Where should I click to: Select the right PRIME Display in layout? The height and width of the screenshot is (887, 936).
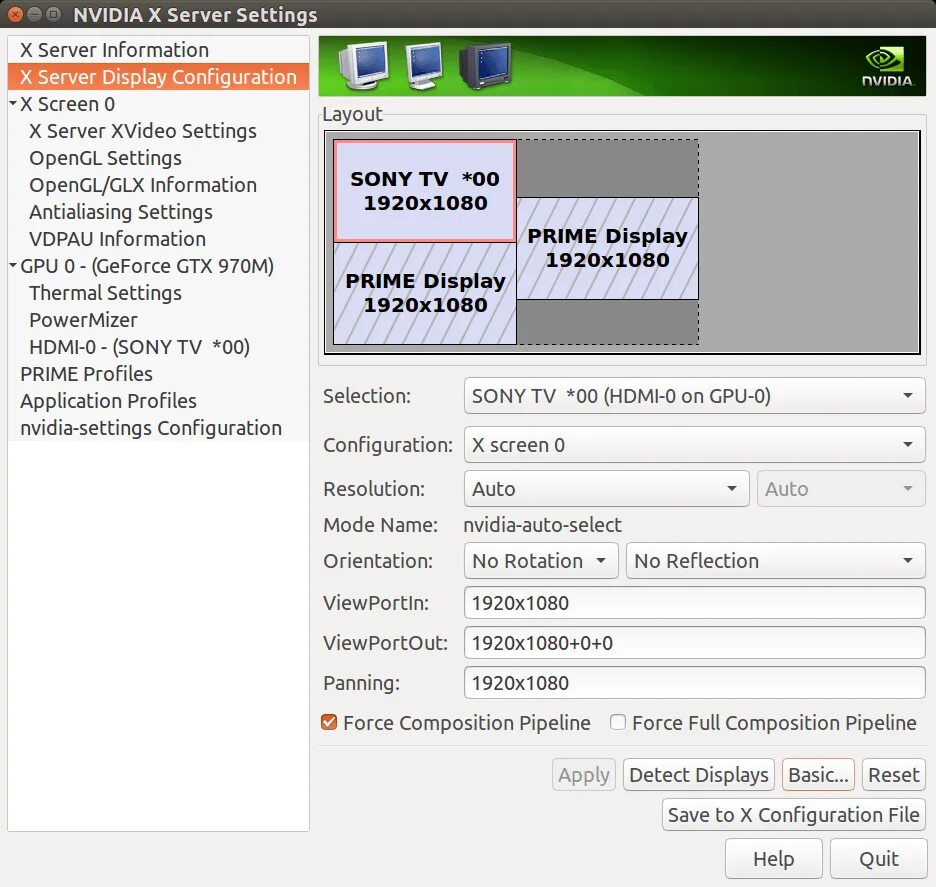pyautogui.click(x=608, y=248)
